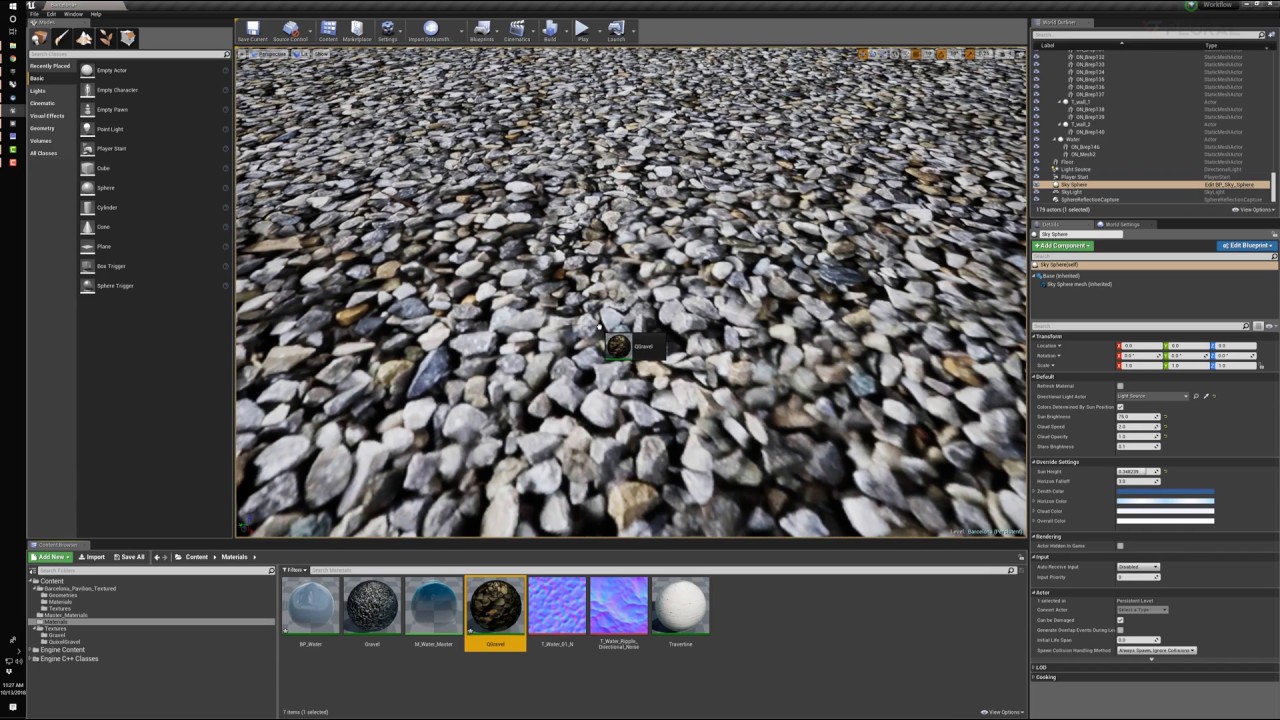Click the Build toolbar icon
The width and height of the screenshot is (1280, 720).
click(549, 30)
